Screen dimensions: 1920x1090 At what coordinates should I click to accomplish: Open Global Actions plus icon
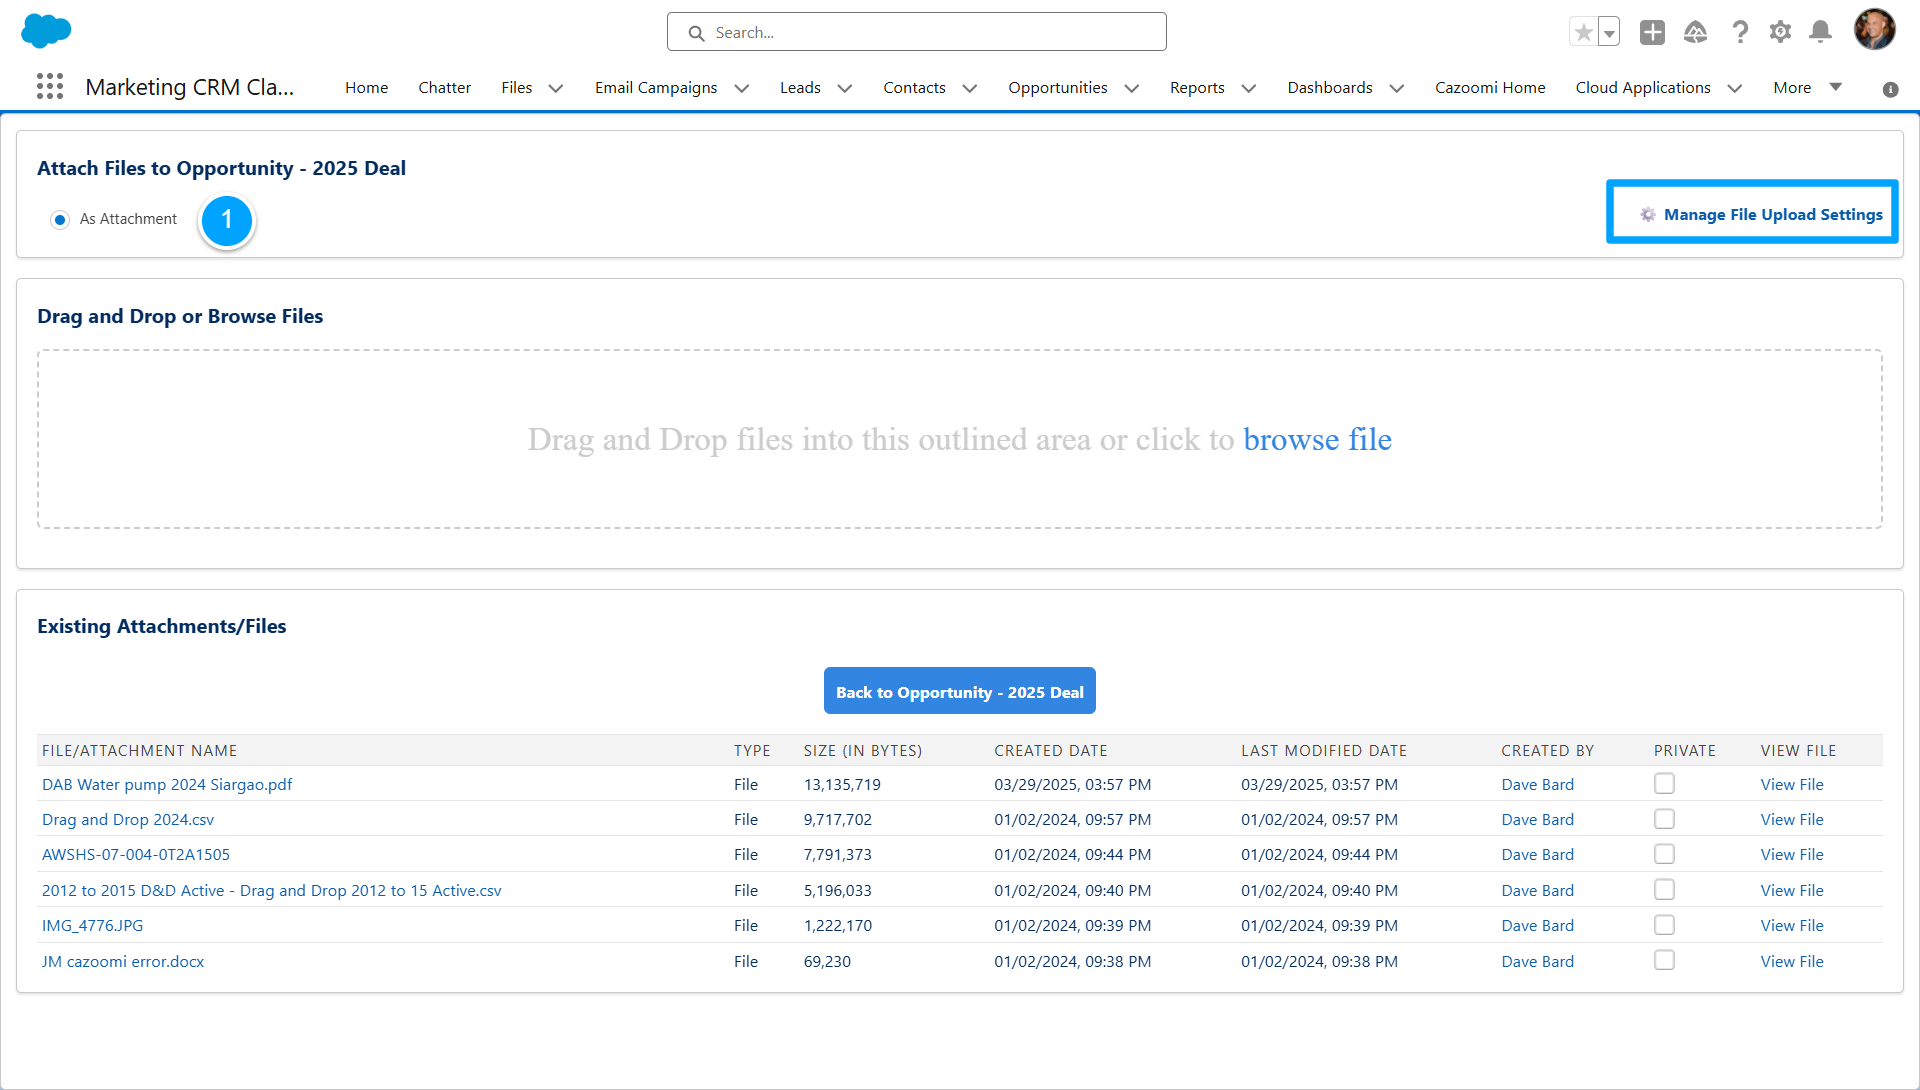click(1652, 33)
